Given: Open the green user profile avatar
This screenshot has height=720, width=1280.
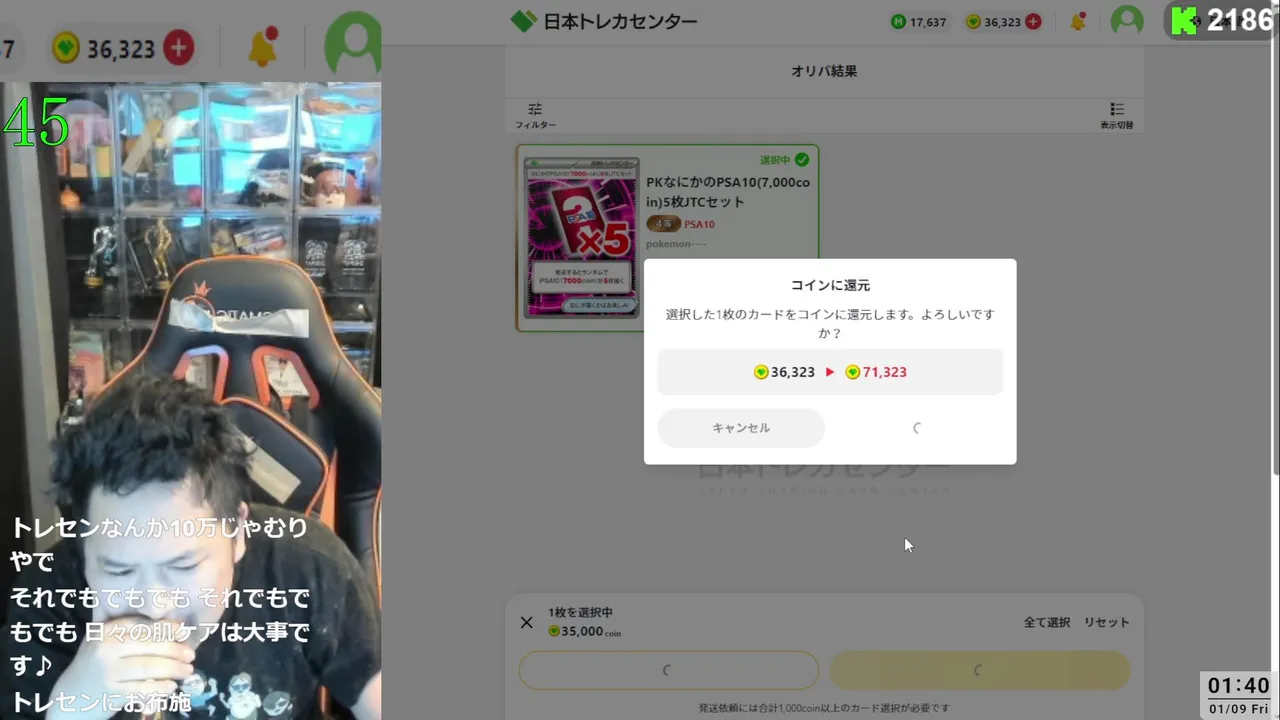Looking at the screenshot, I should 1127,21.
